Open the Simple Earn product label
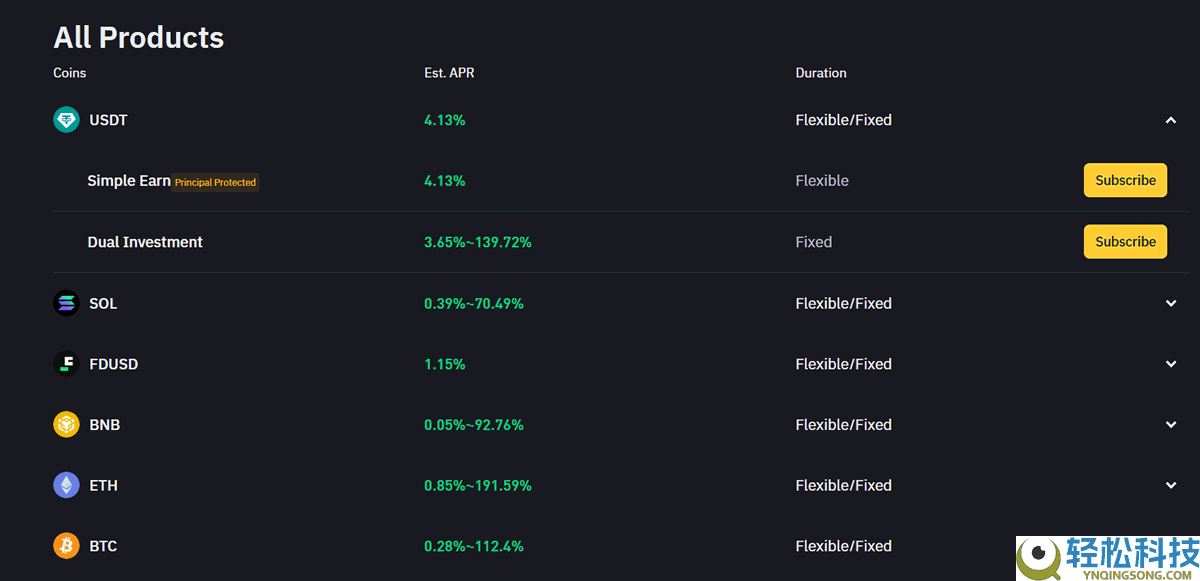This screenshot has height=581, width=1200. click(x=128, y=181)
